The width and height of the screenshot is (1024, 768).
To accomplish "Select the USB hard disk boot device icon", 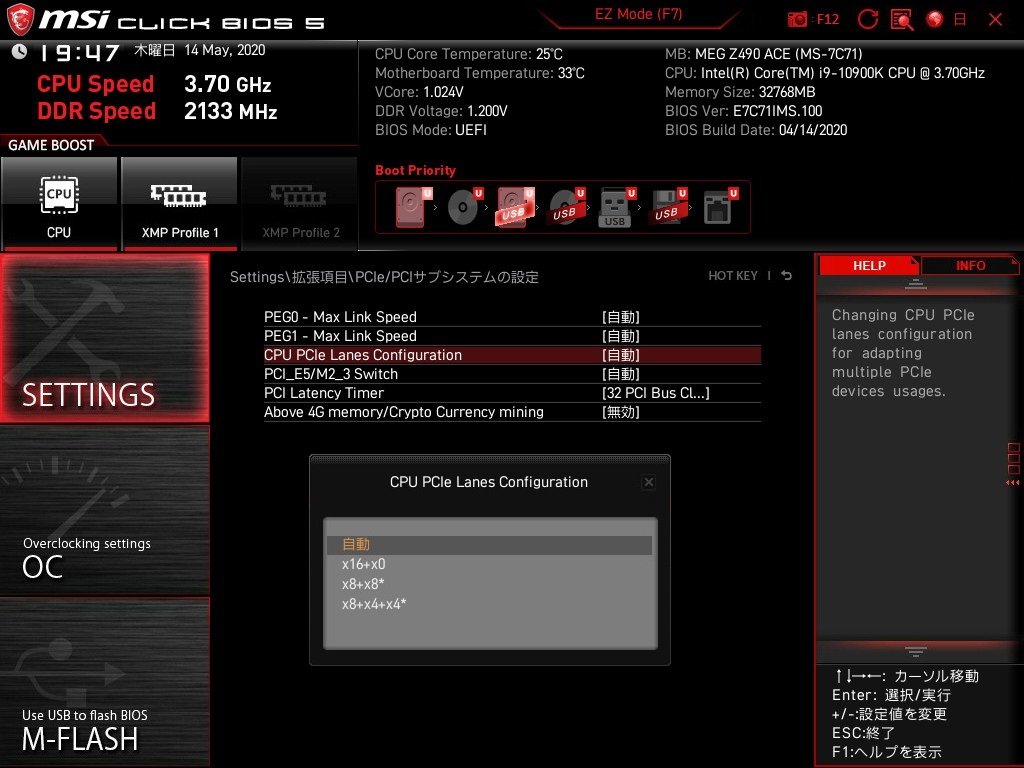I will tap(515, 207).
